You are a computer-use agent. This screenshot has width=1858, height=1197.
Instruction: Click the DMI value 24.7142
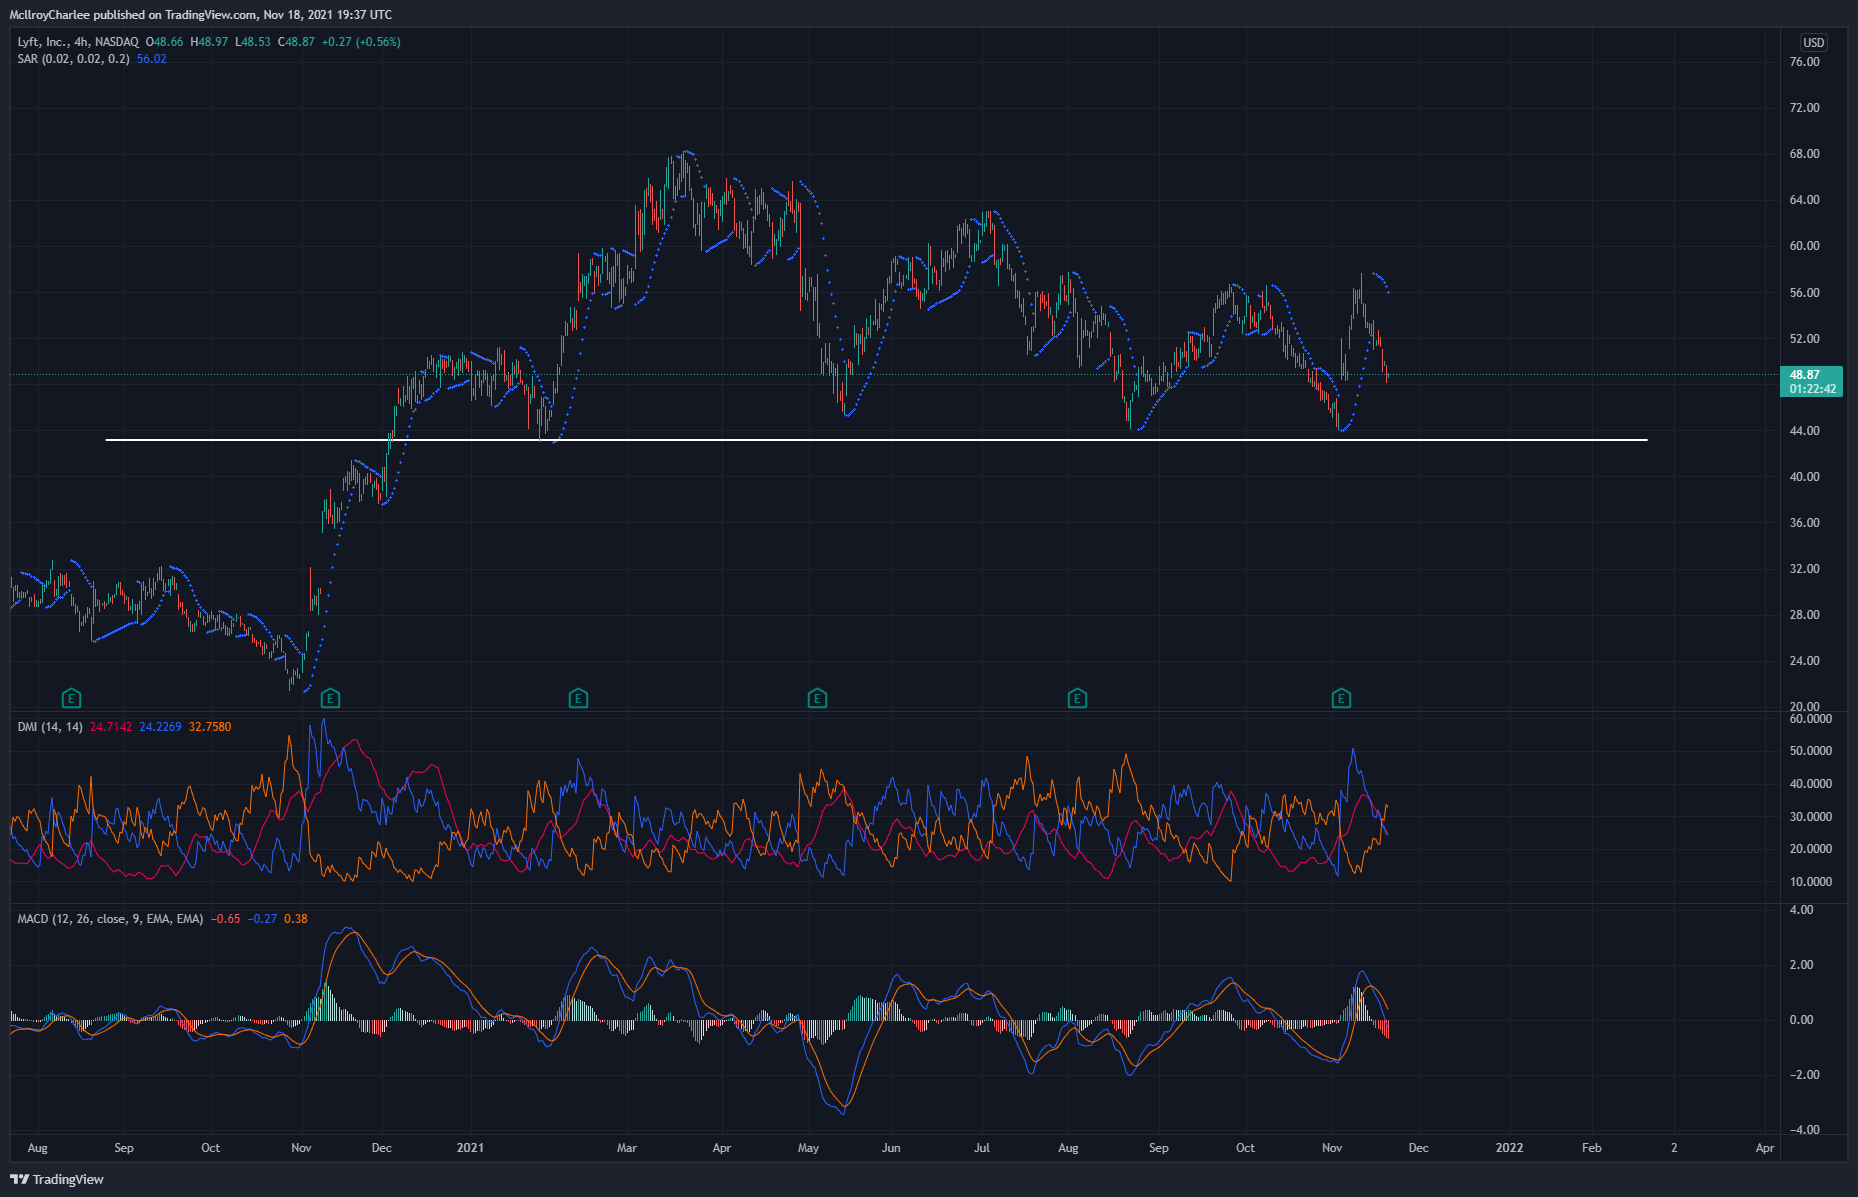point(111,727)
